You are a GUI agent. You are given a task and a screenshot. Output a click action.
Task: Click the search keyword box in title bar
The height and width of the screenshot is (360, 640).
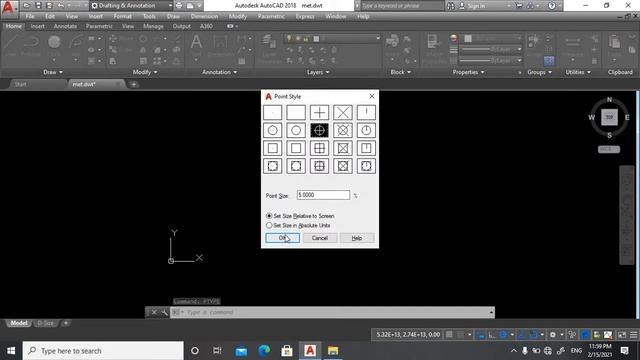point(402,6)
